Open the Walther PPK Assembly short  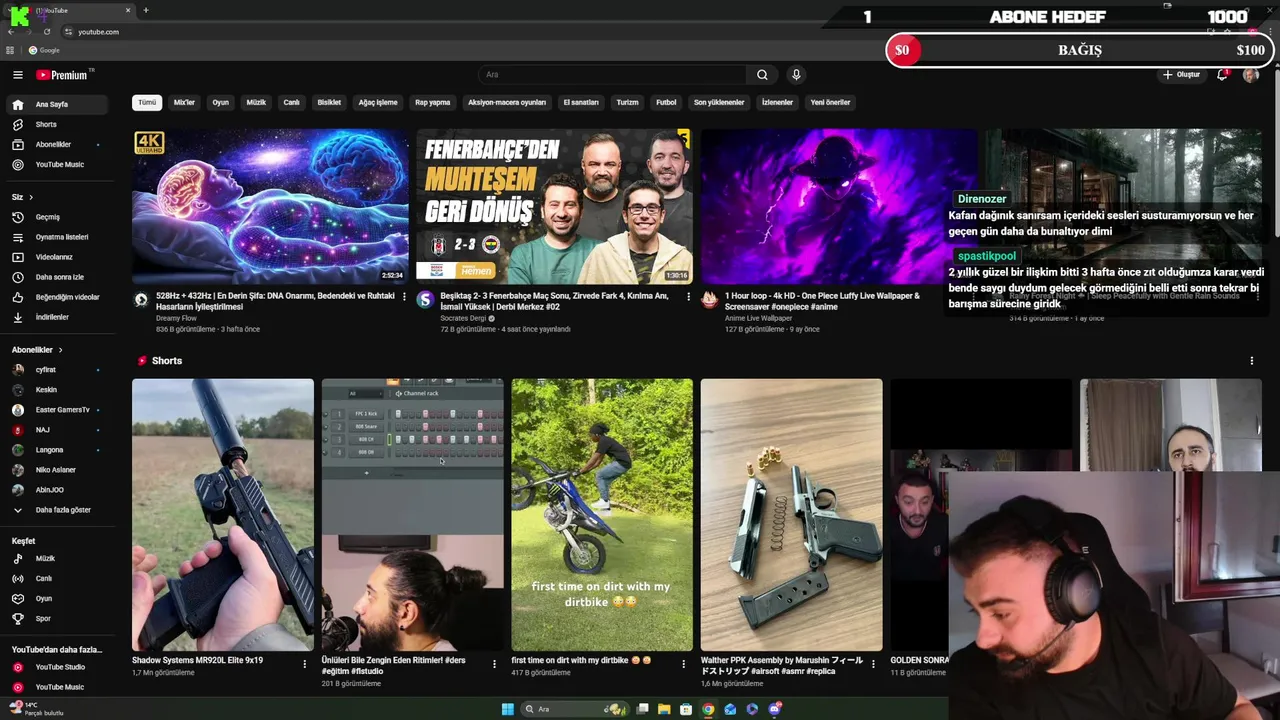(x=791, y=515)
